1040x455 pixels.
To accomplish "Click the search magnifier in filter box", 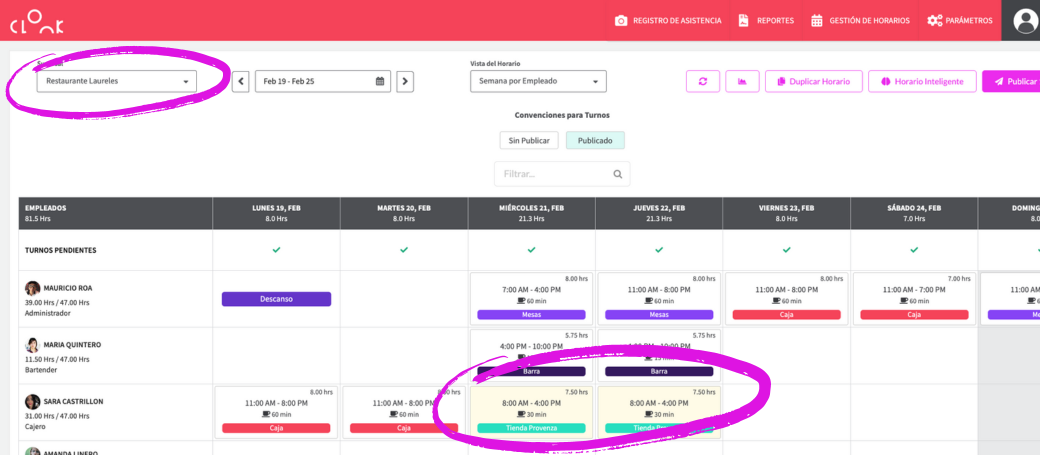I will point(618,174).
